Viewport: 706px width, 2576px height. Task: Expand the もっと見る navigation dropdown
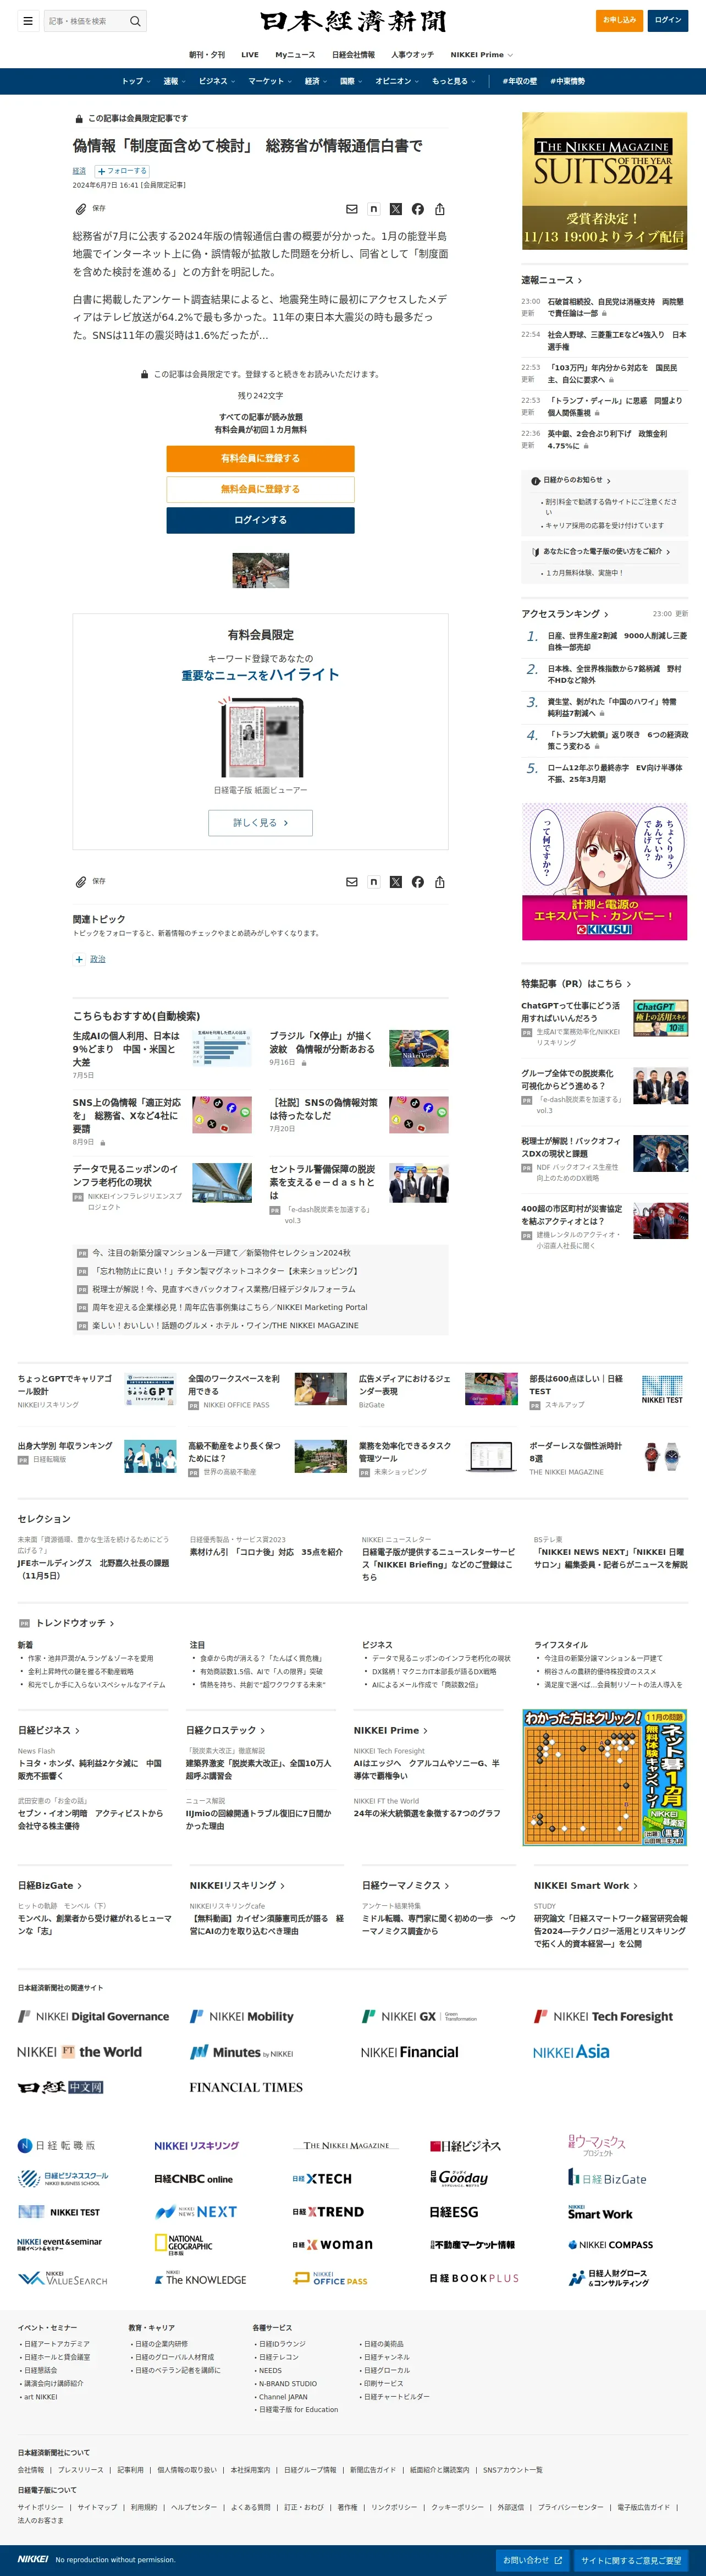453,81
